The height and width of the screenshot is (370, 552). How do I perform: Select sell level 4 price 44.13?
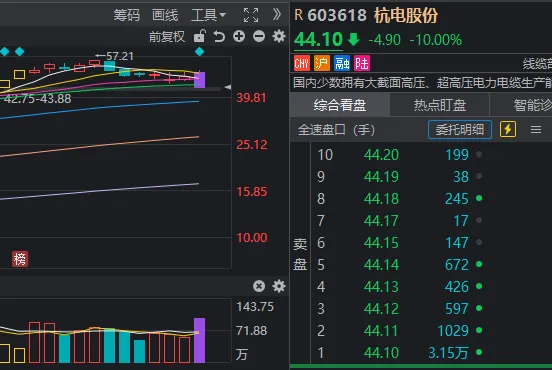tap(381, 287)
